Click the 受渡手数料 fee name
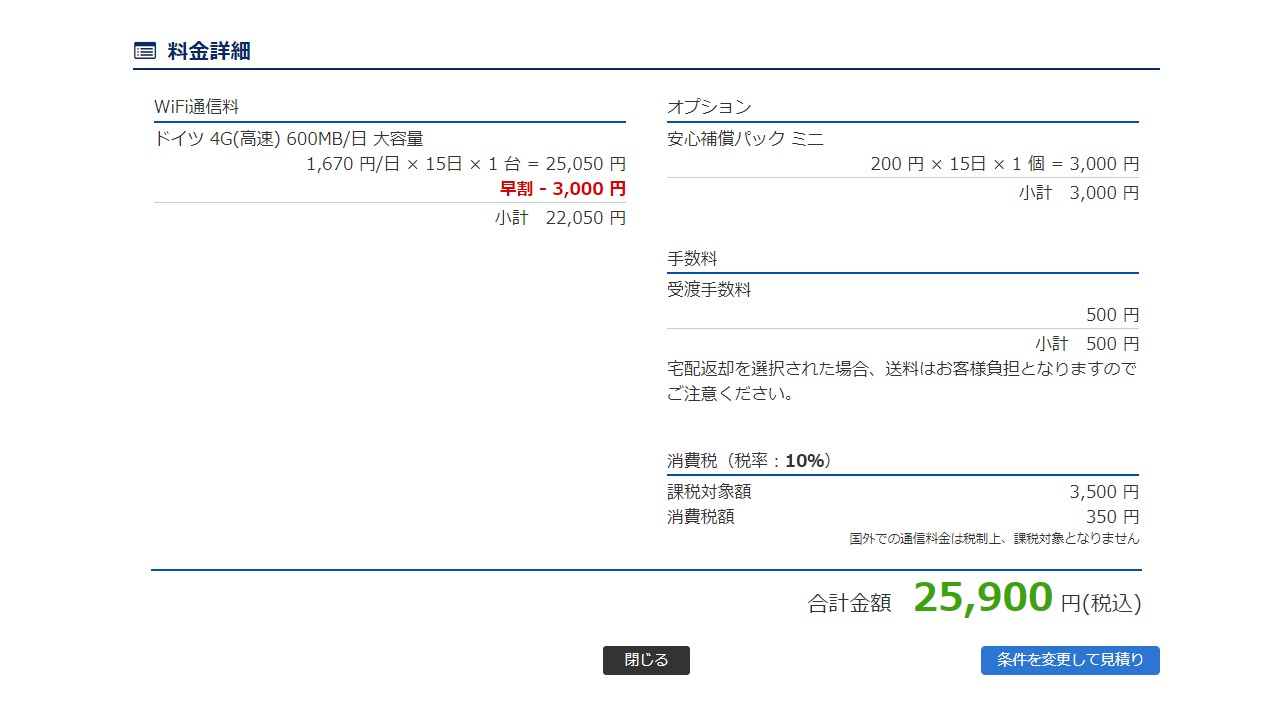This screenshot has width=1280, height=720. tap(709, 290)
